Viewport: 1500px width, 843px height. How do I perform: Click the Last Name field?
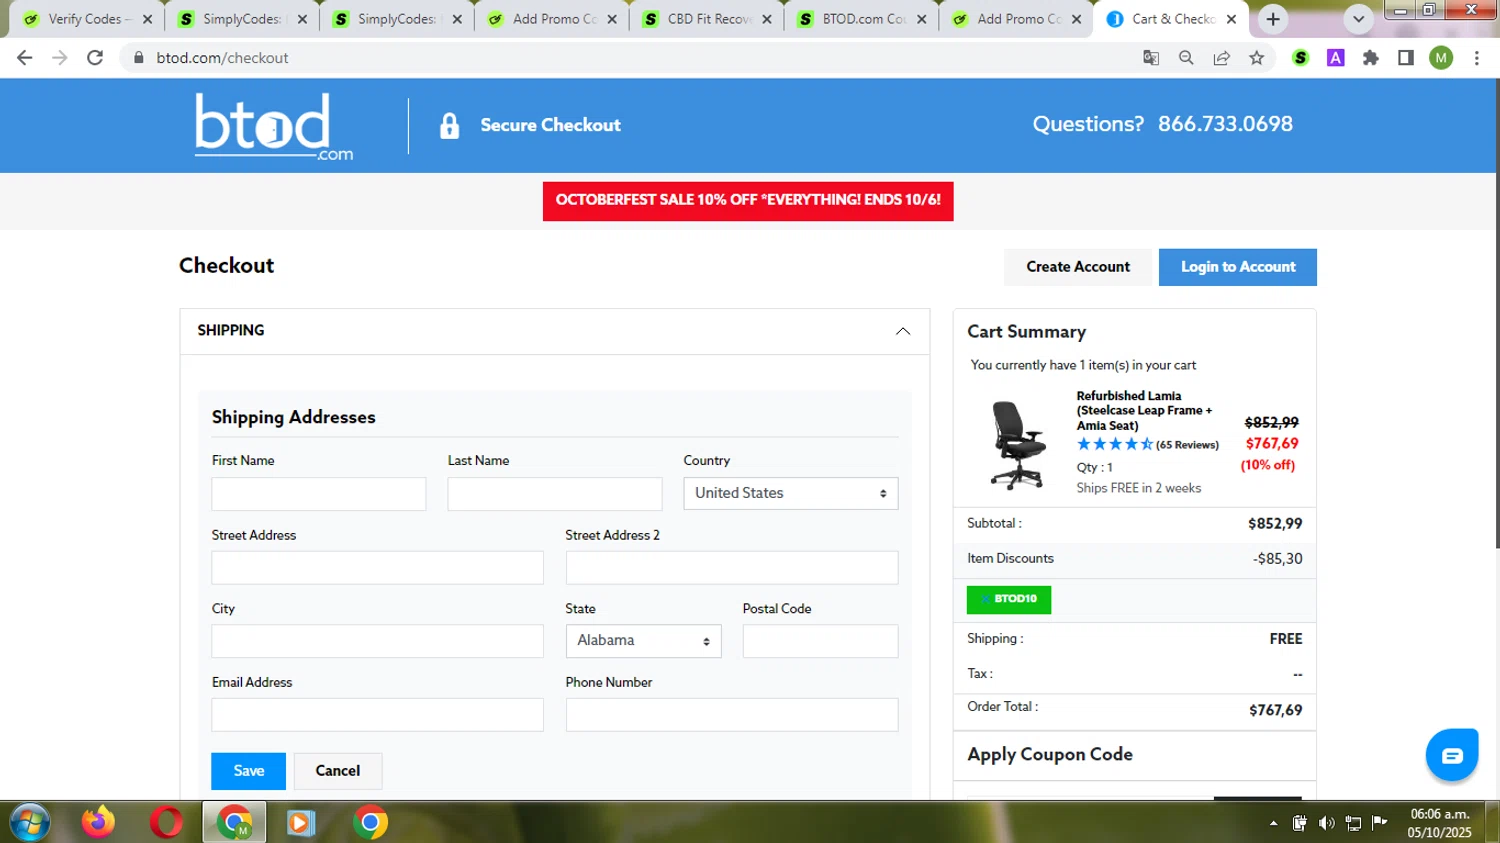(x=555, y=494)
